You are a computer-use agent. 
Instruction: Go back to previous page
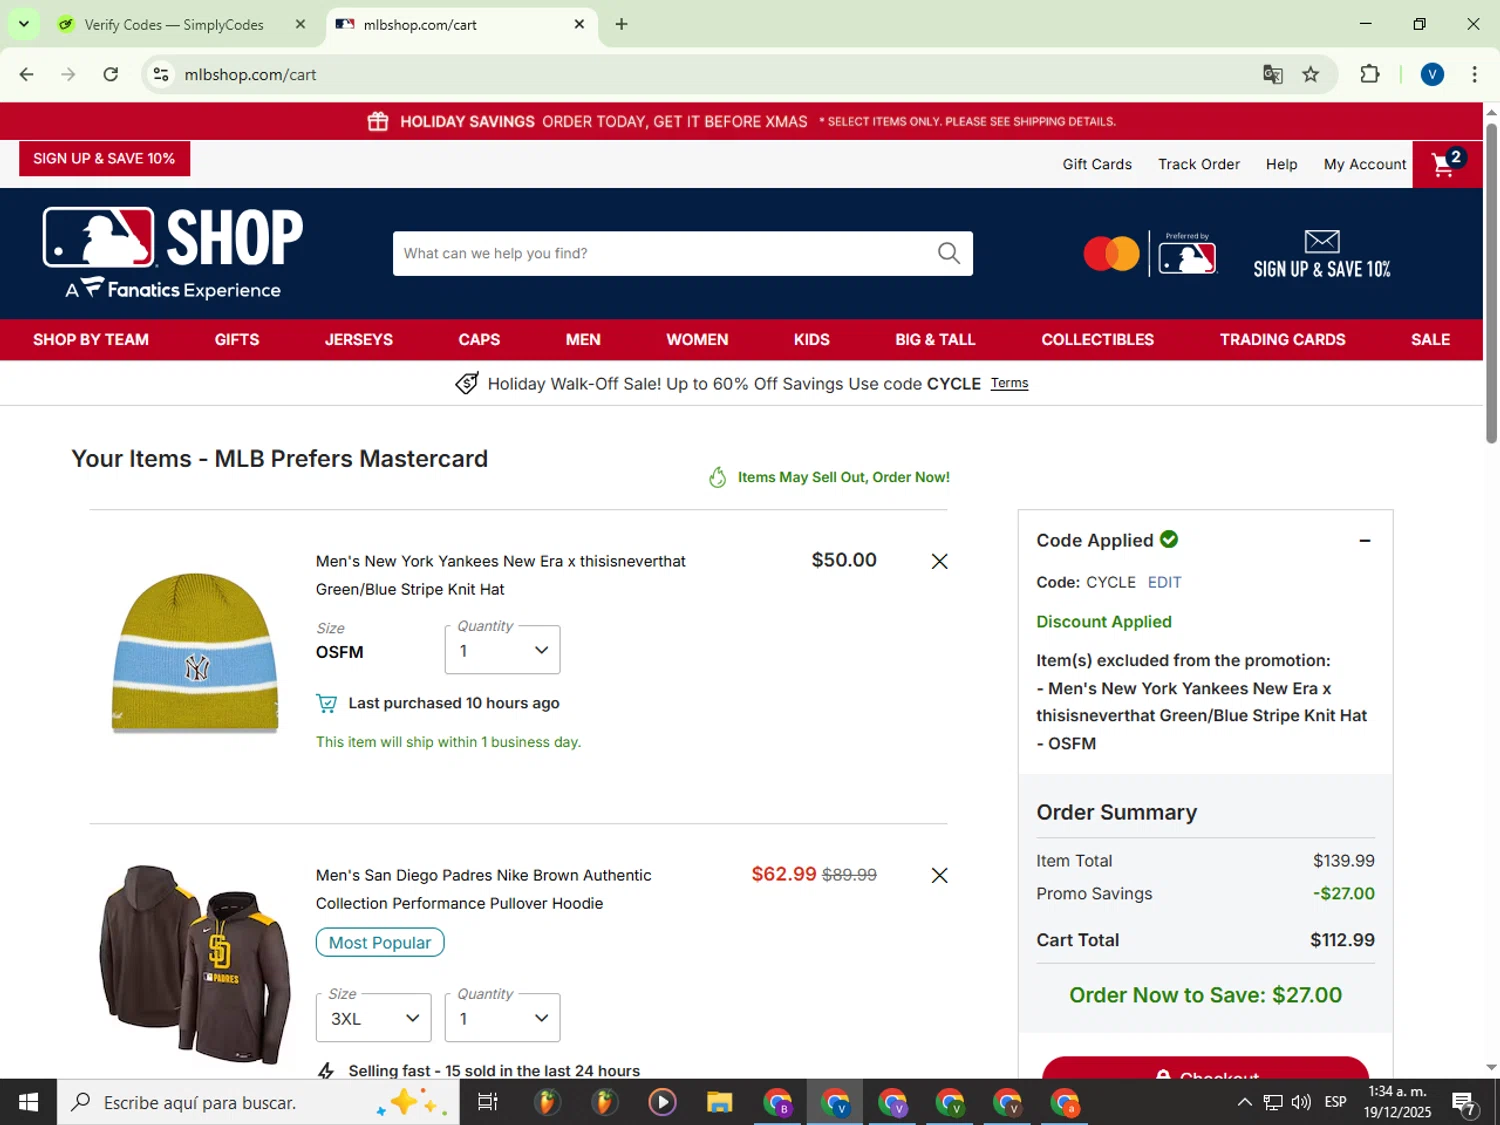(27, 74)
